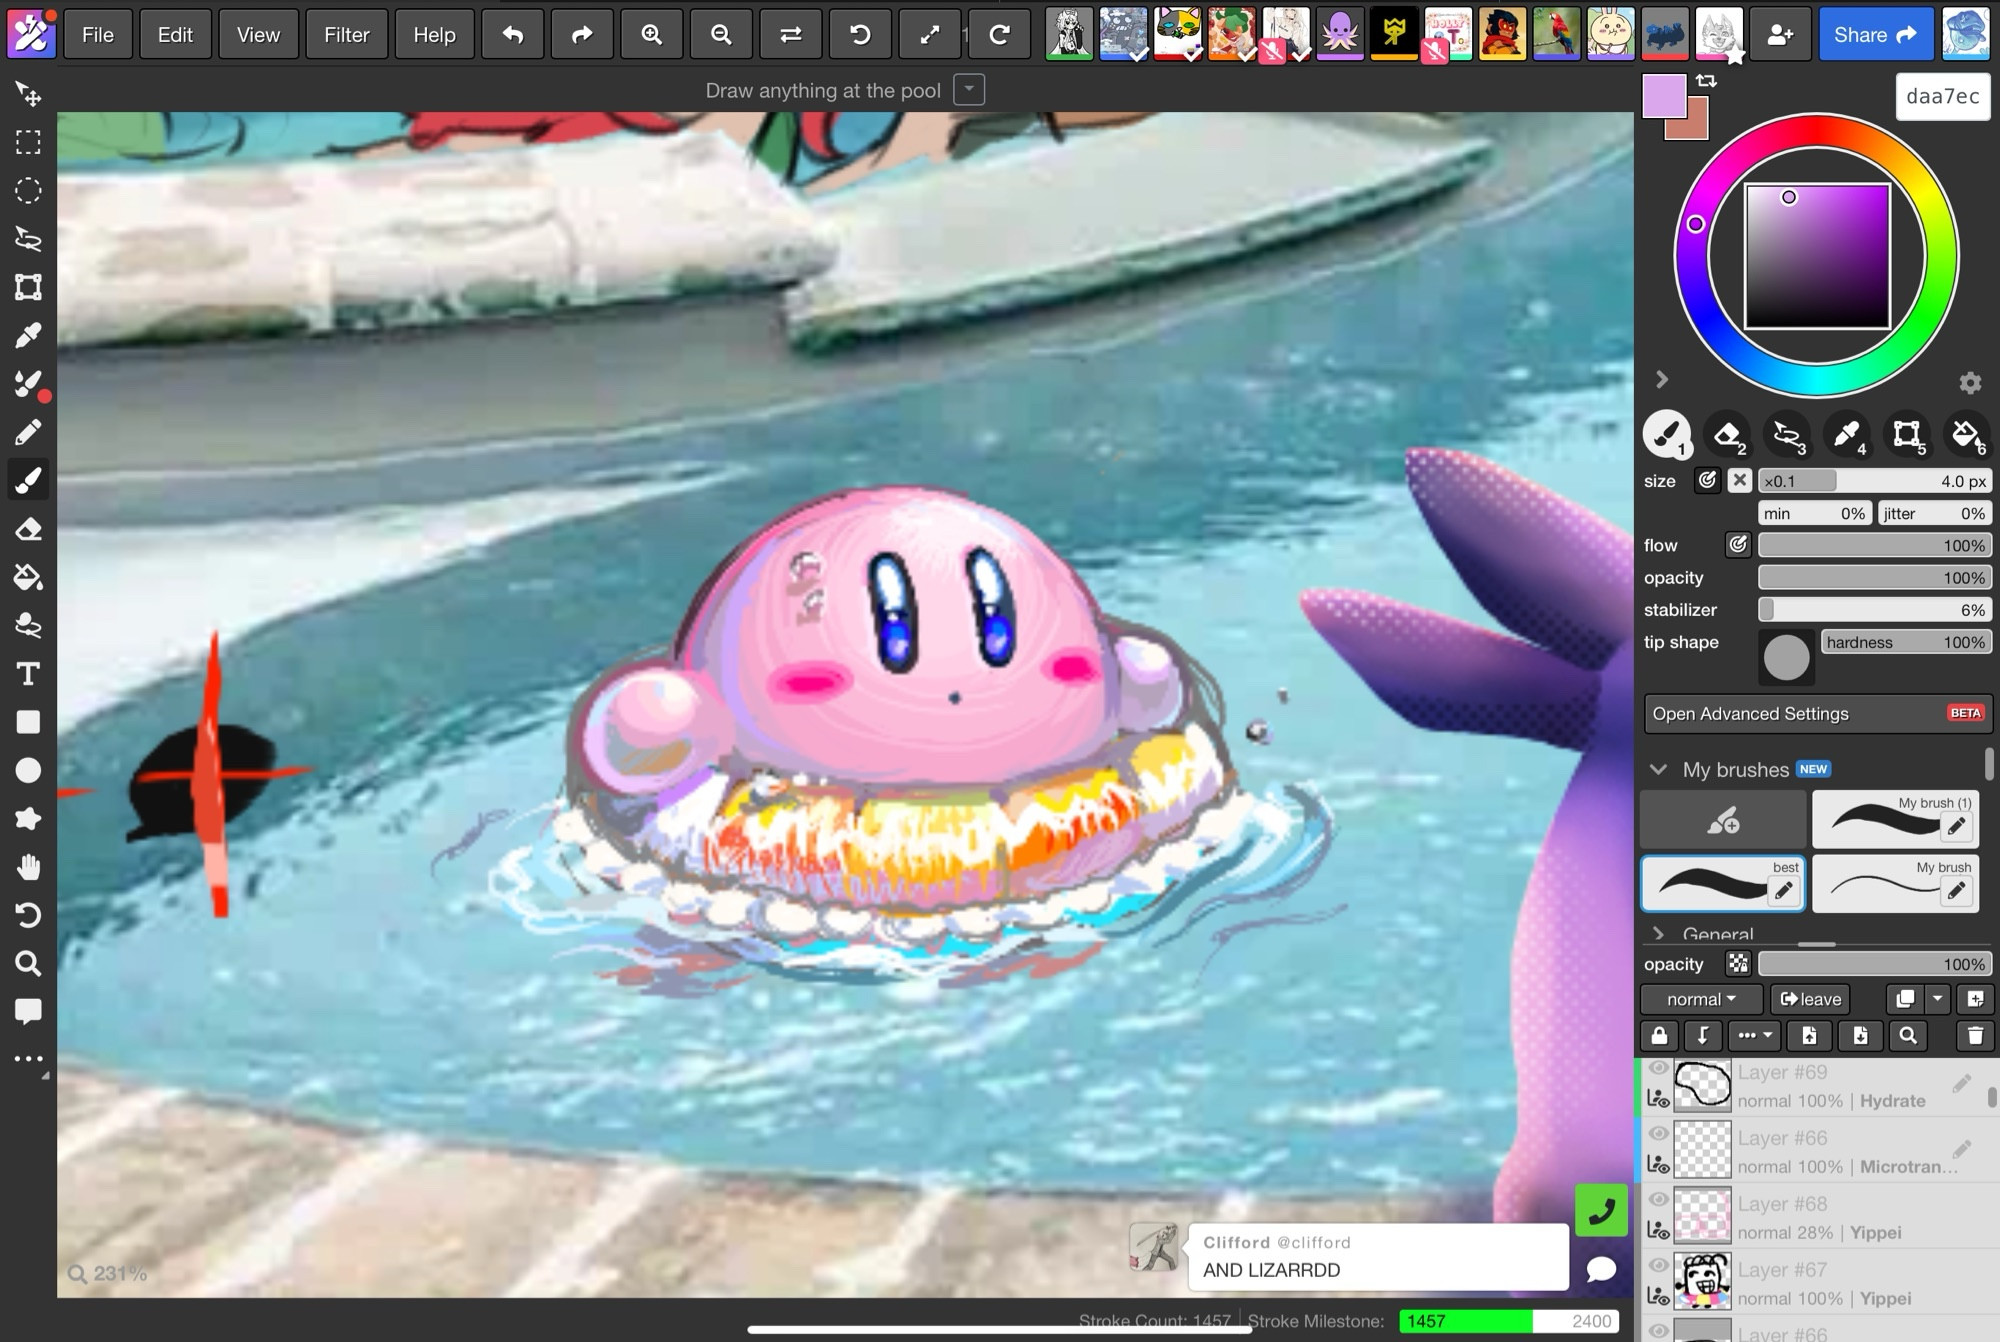Select the rectangular marquee selection tool

click(28, 142)
